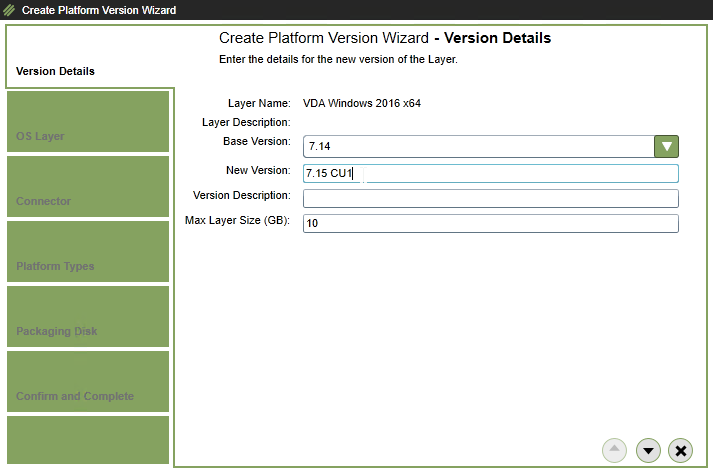Cancel the wizard with the X icon
Viewport: 713px width, 473px height.
pos(681,451)
